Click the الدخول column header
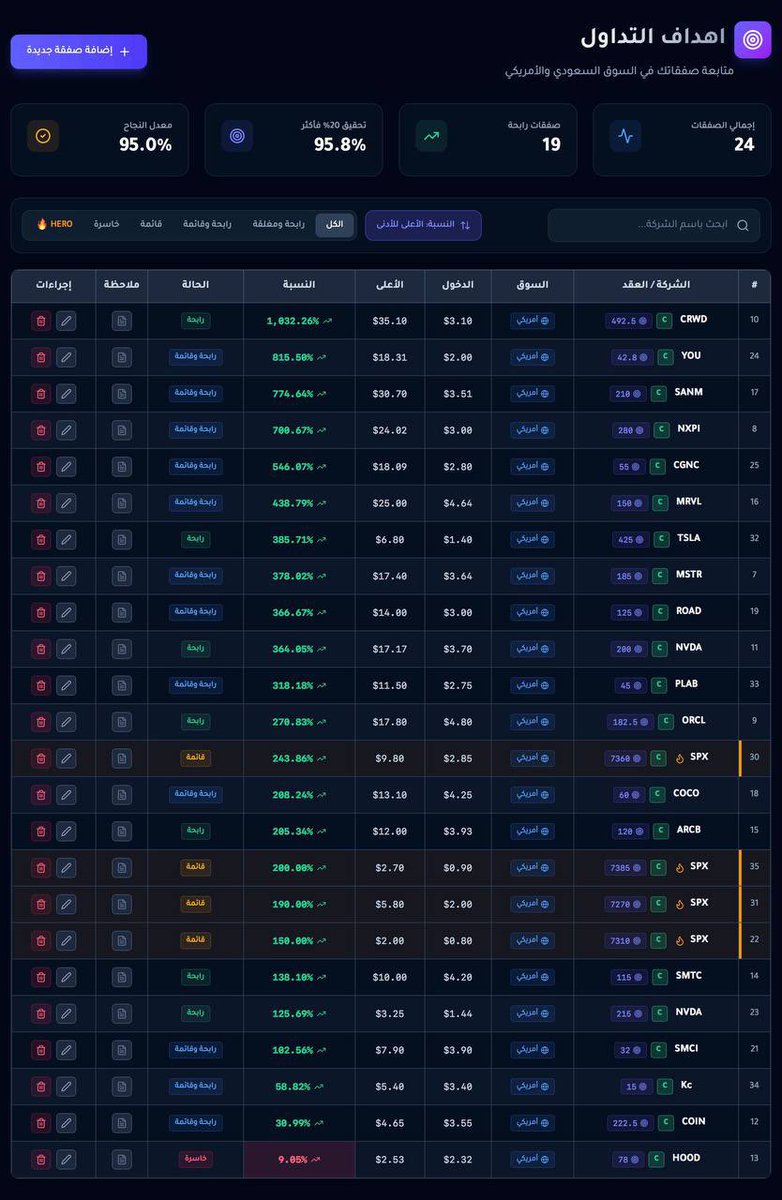The width and height of the screenshot is (782, 1200). tap(458, 285)
